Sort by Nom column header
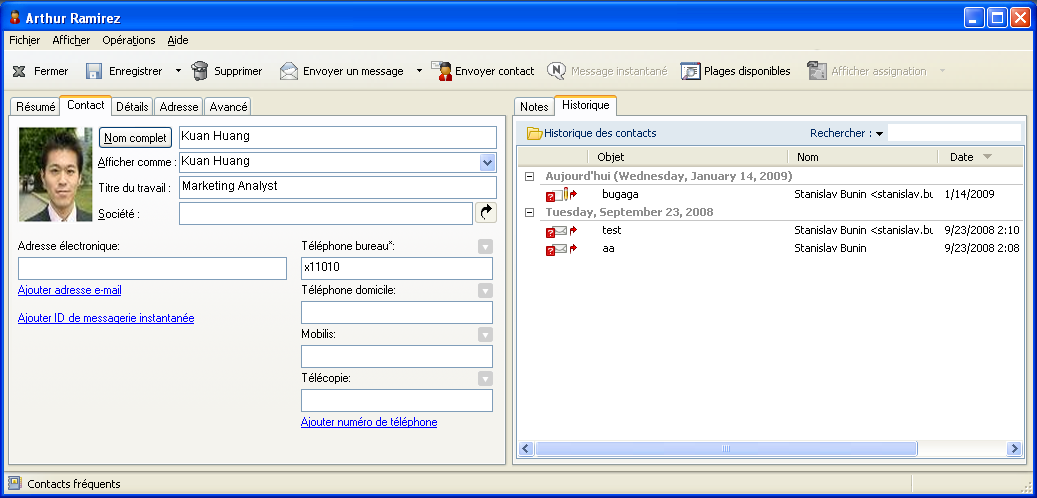The width and height of the screenshot is (1037, 498). pos(863,157)
